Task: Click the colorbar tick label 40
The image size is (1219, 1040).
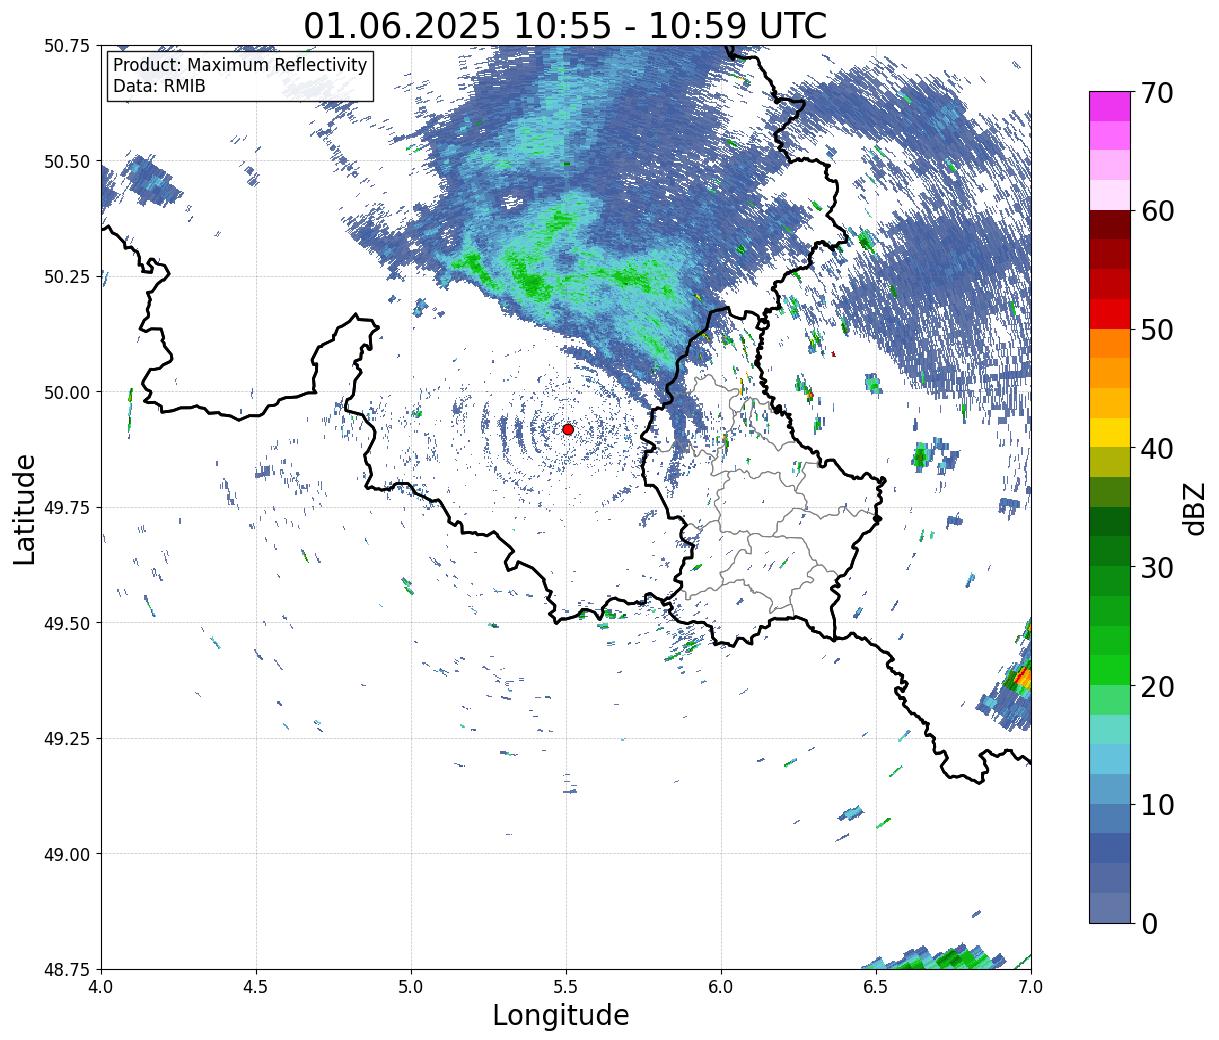Action: click(1156, 449)
